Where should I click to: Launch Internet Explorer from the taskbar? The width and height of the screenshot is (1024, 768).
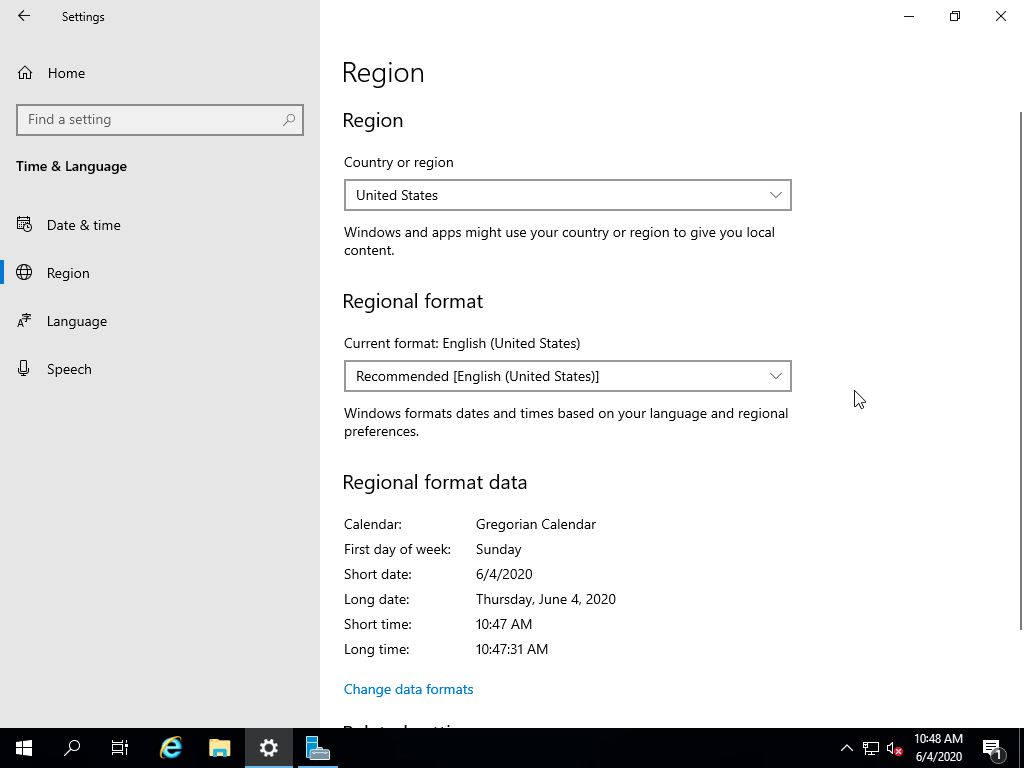point(171,747)
